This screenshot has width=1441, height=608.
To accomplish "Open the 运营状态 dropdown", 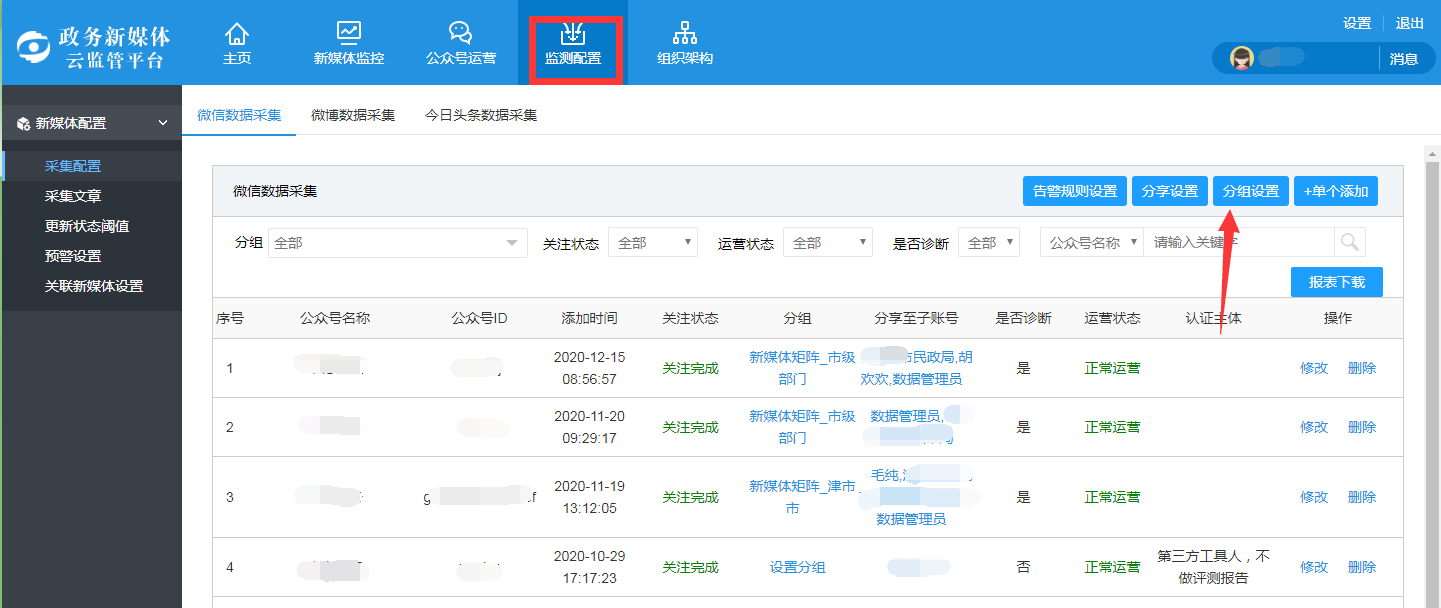I will [x=827, y=243].
